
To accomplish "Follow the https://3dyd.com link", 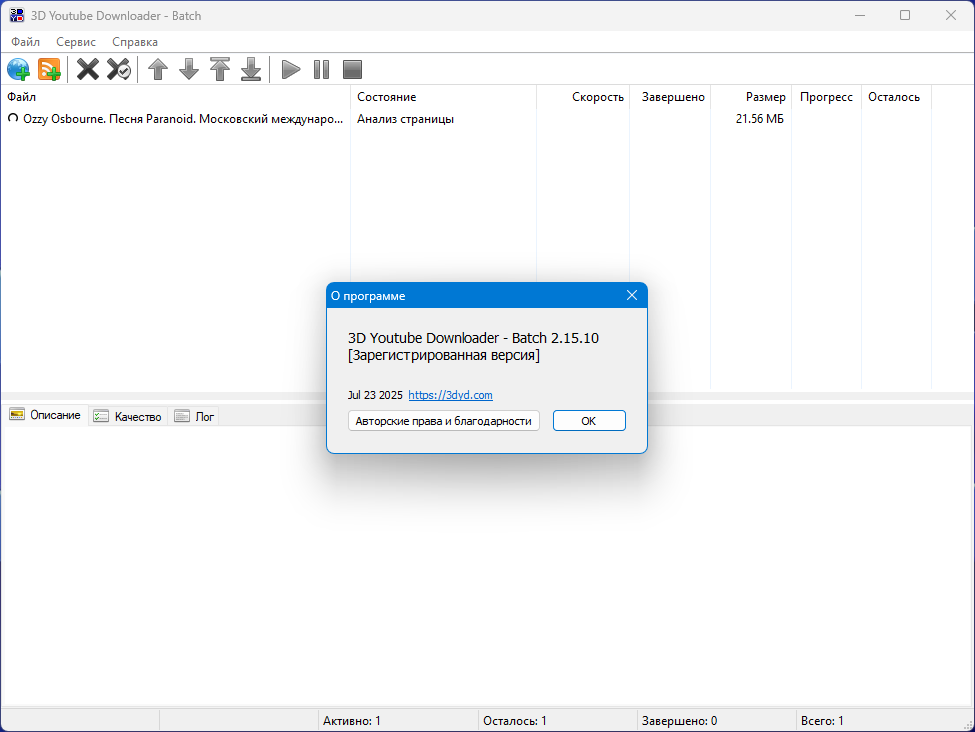I will [x=450, y=395].
